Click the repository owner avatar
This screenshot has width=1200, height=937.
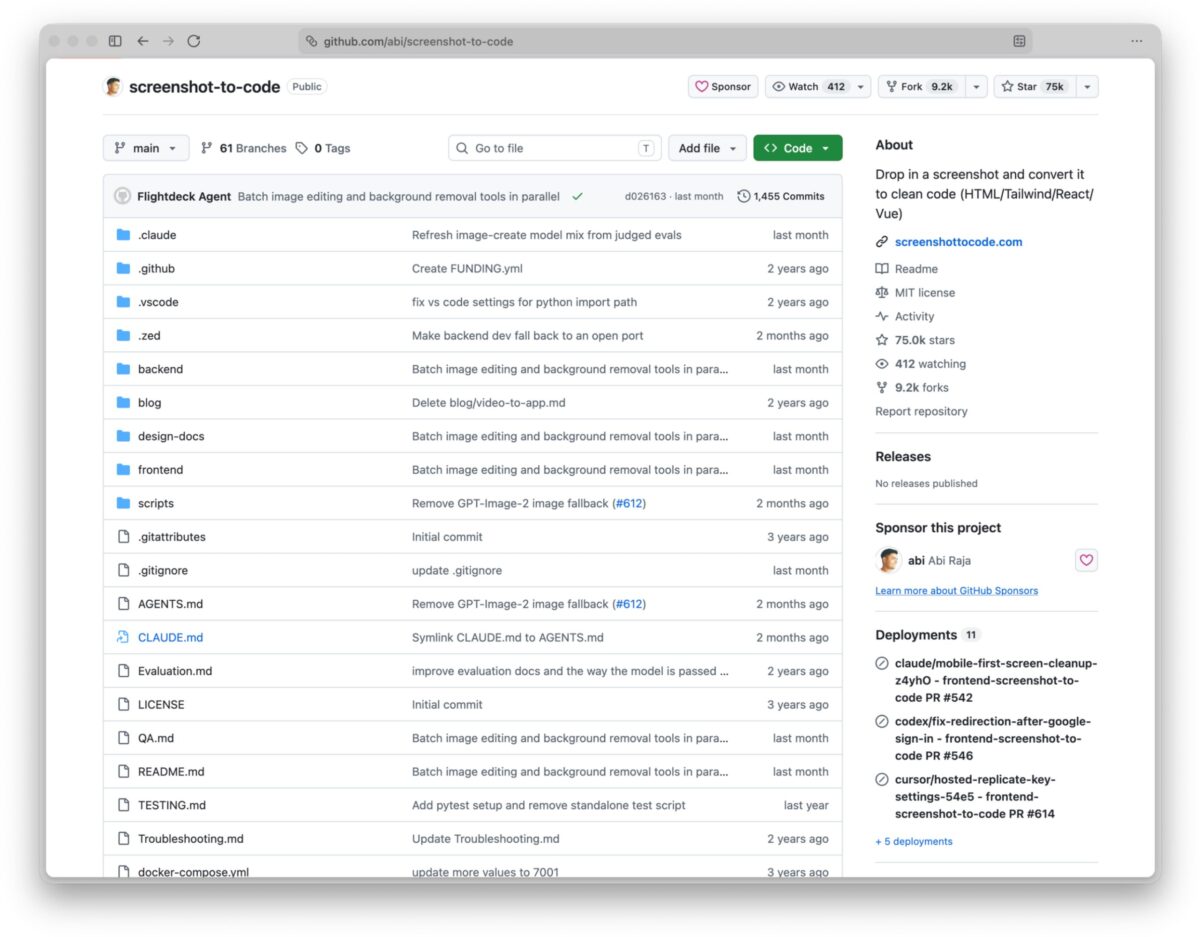coord(113,87)
